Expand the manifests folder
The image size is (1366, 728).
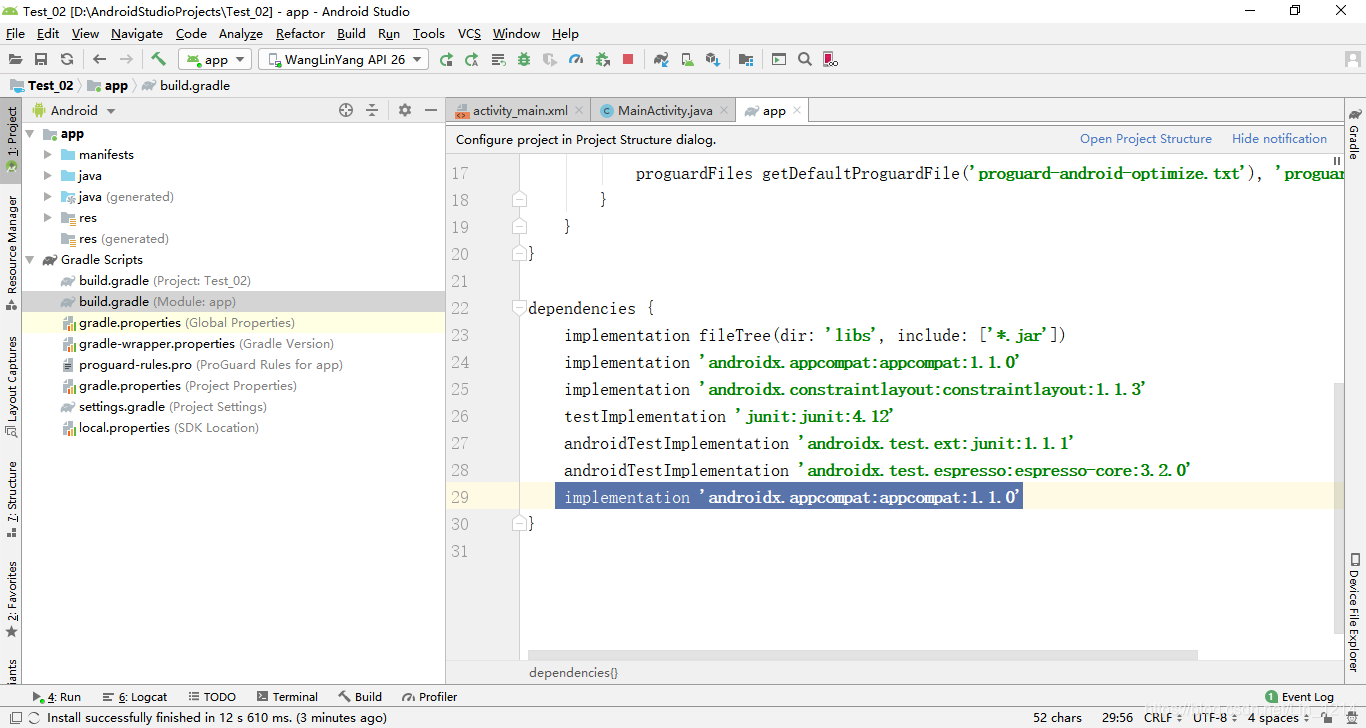coord(48,155)
